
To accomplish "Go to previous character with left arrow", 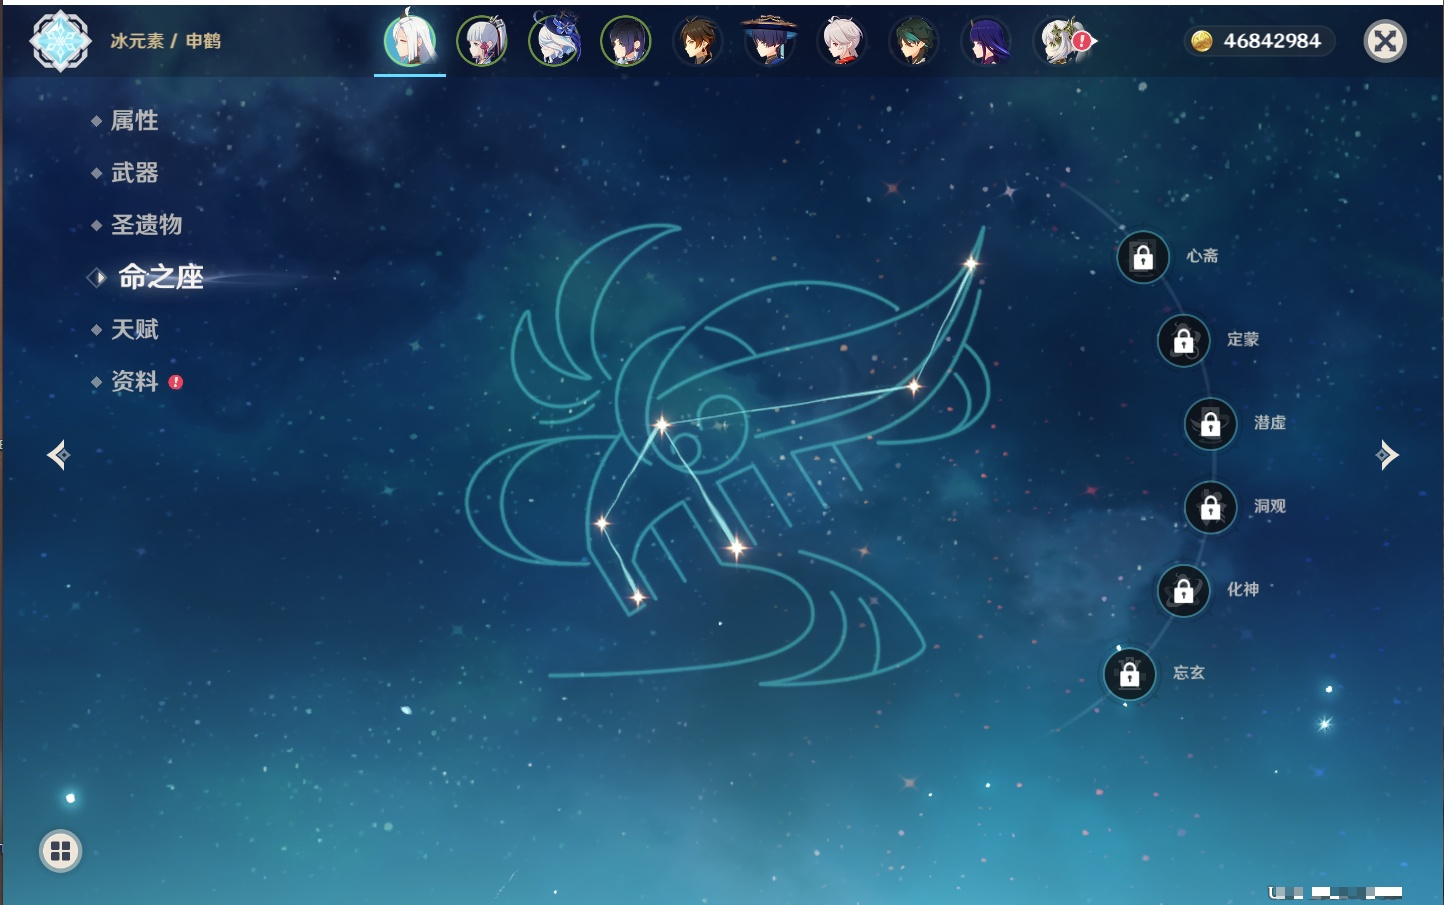I will pos(58,455).
